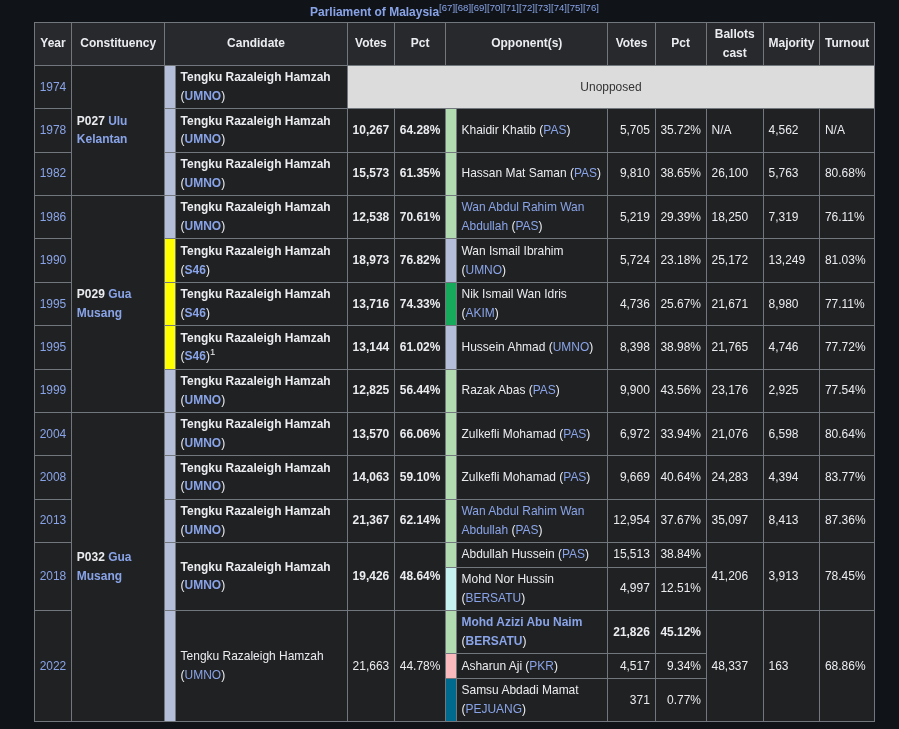Viewport: 899px width, 729px height.
Task: Follow the AKIM party link
Action: pyautogui.click(x=480, y=313)
